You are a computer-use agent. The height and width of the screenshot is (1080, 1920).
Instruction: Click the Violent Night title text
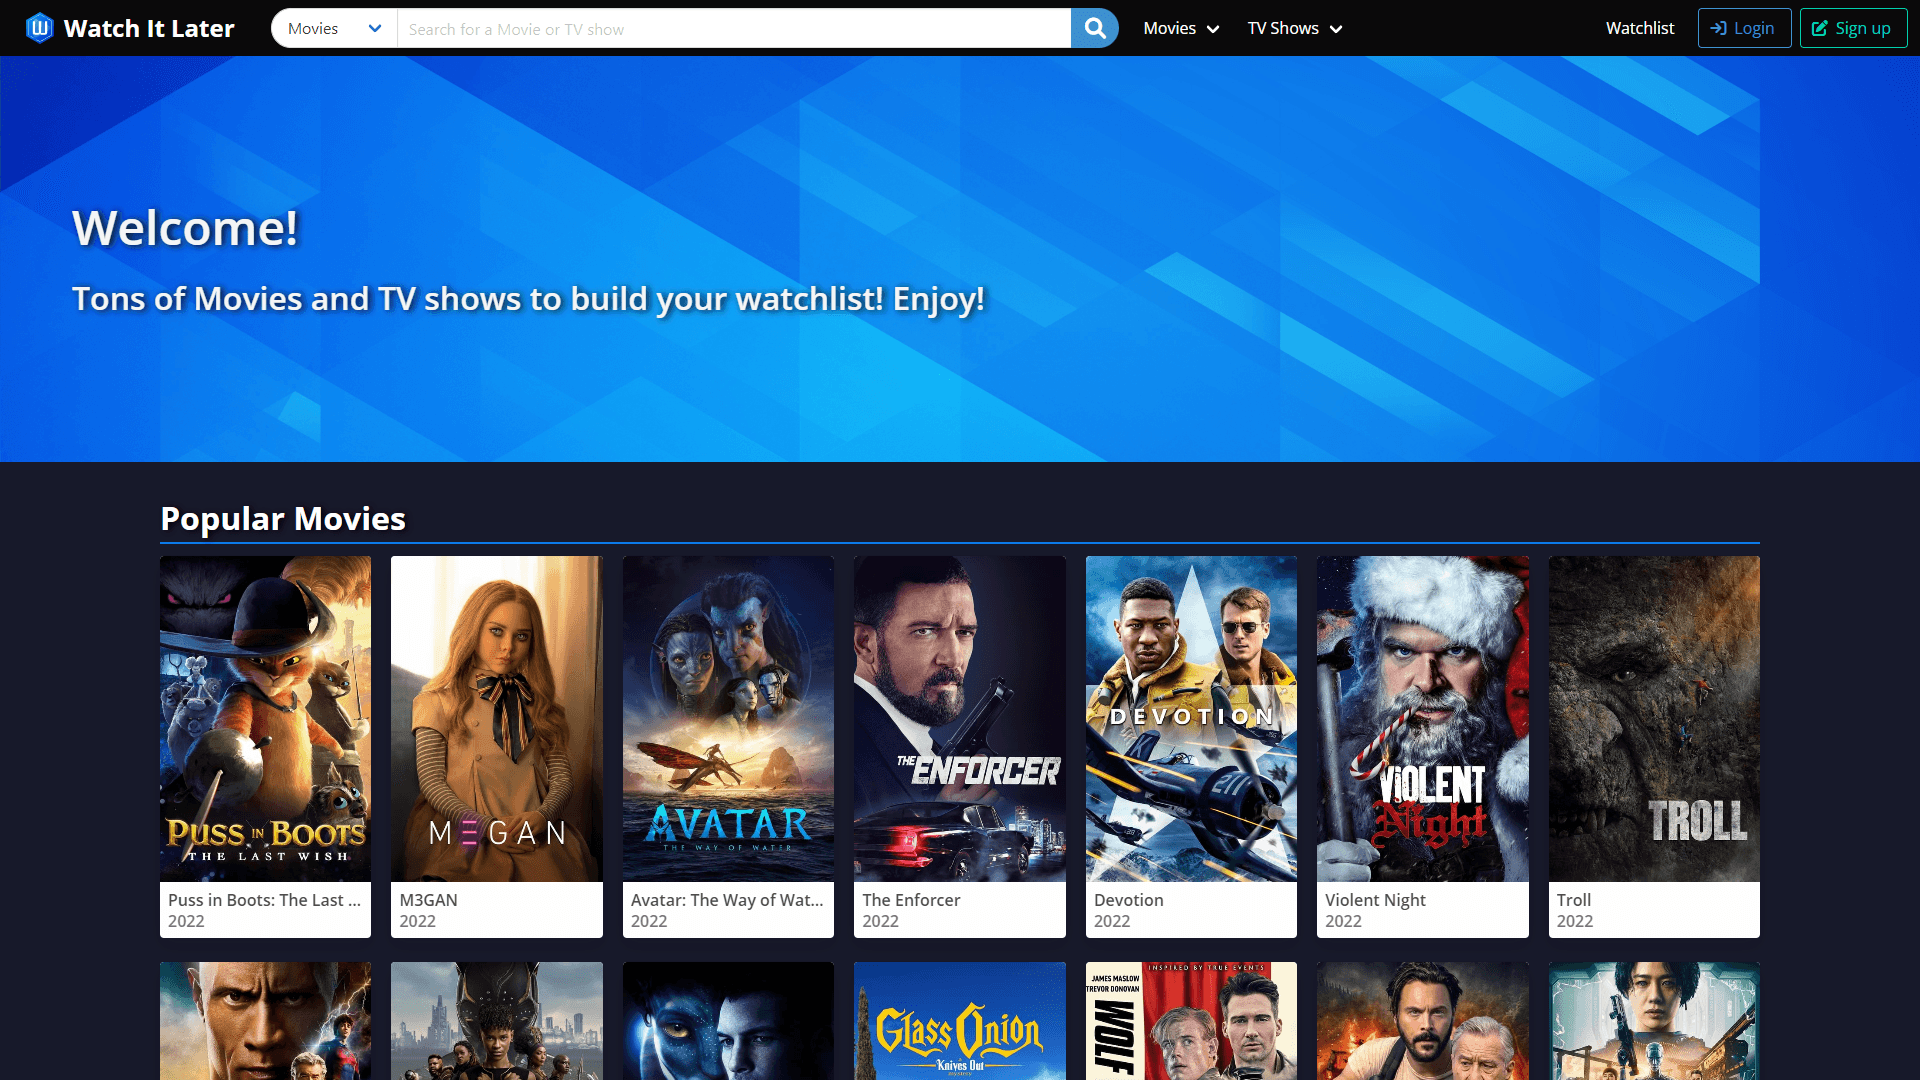pos(1375,900)
